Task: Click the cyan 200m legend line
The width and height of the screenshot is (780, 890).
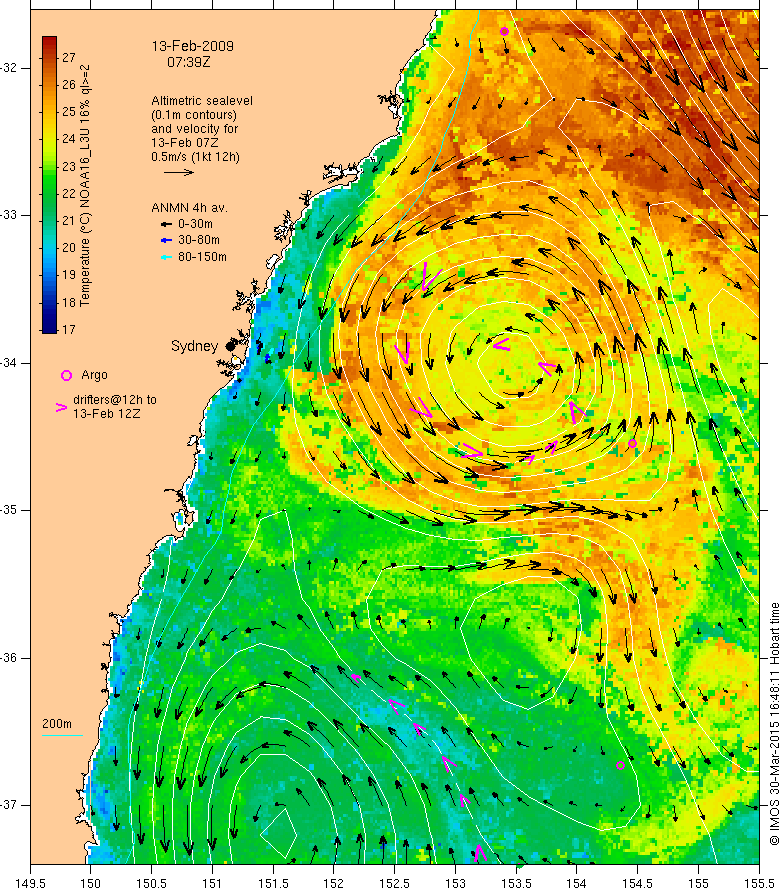Action: [62, 736]
